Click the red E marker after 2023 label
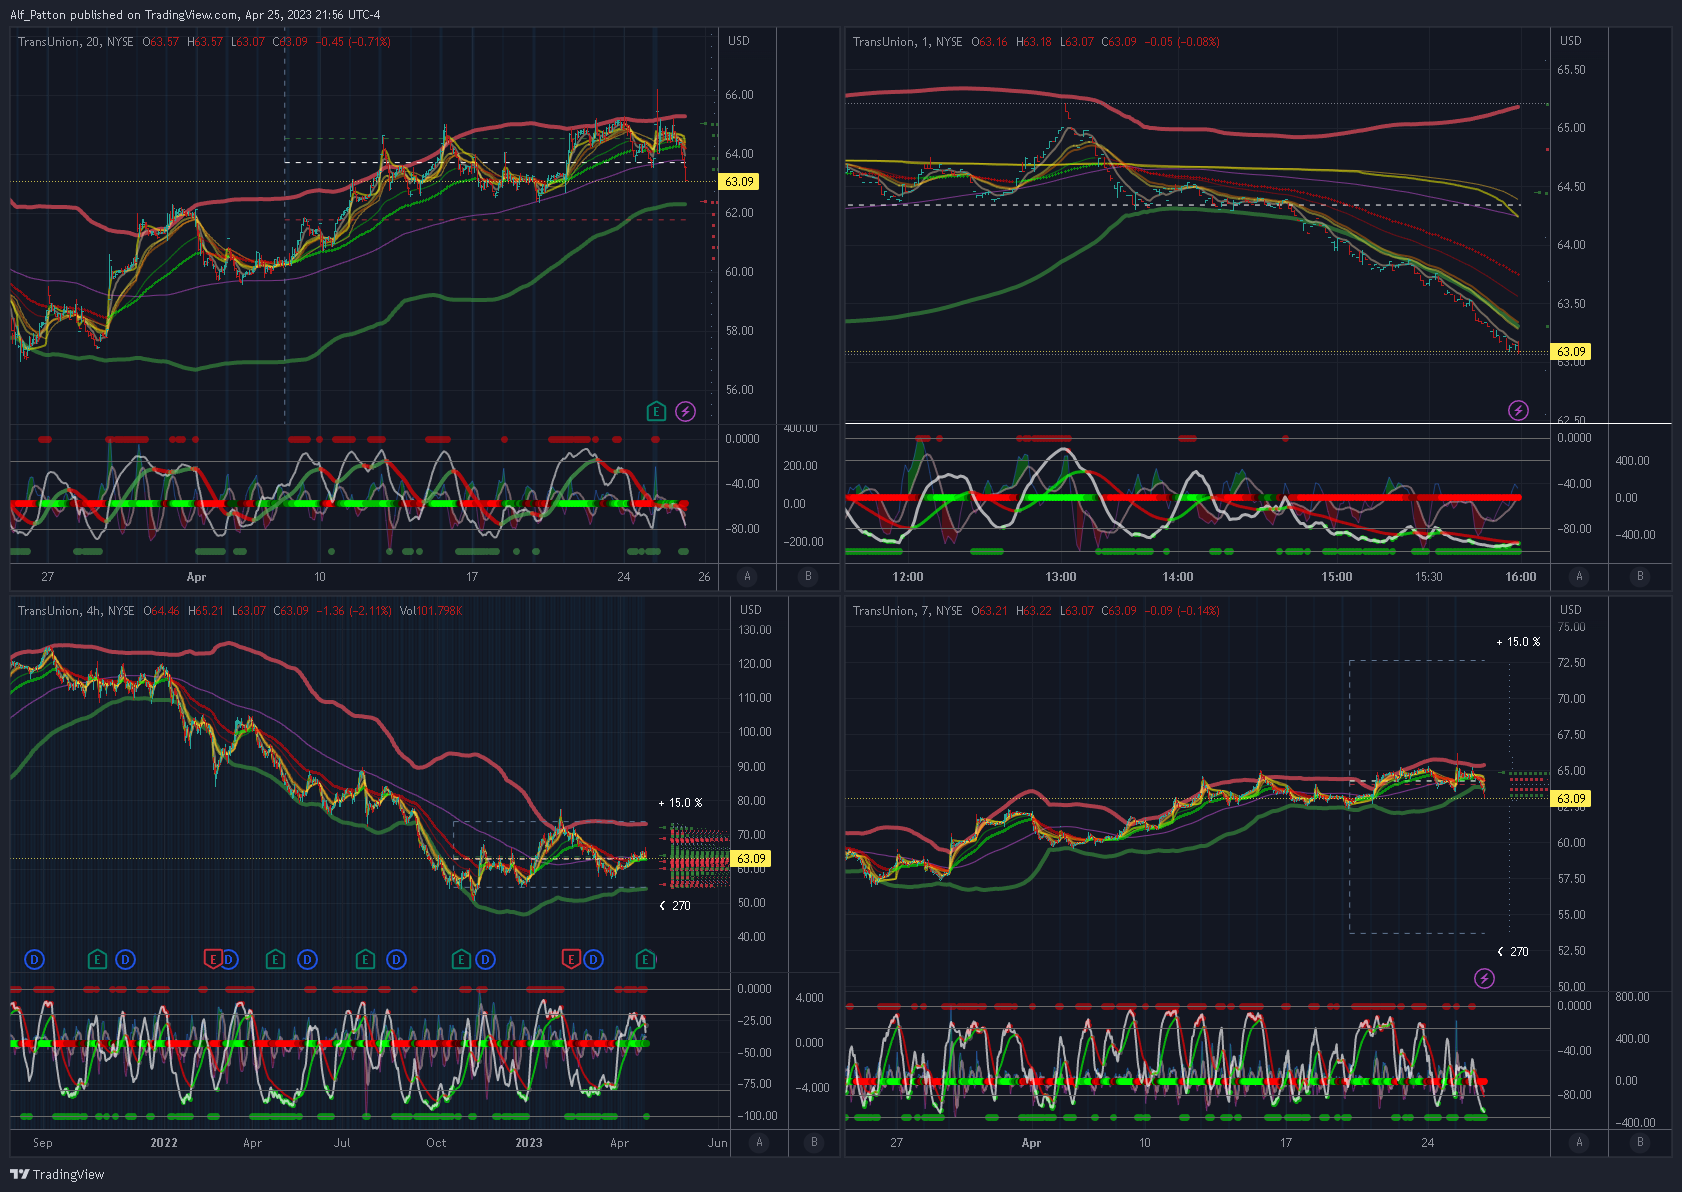The image size is (1682, 1192). pyautogui.click(x=570, y=960)
